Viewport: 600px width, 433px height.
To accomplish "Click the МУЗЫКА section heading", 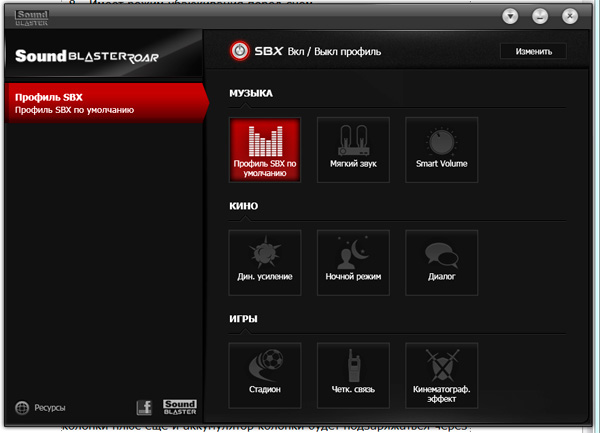I will click(x=251, y=93).
